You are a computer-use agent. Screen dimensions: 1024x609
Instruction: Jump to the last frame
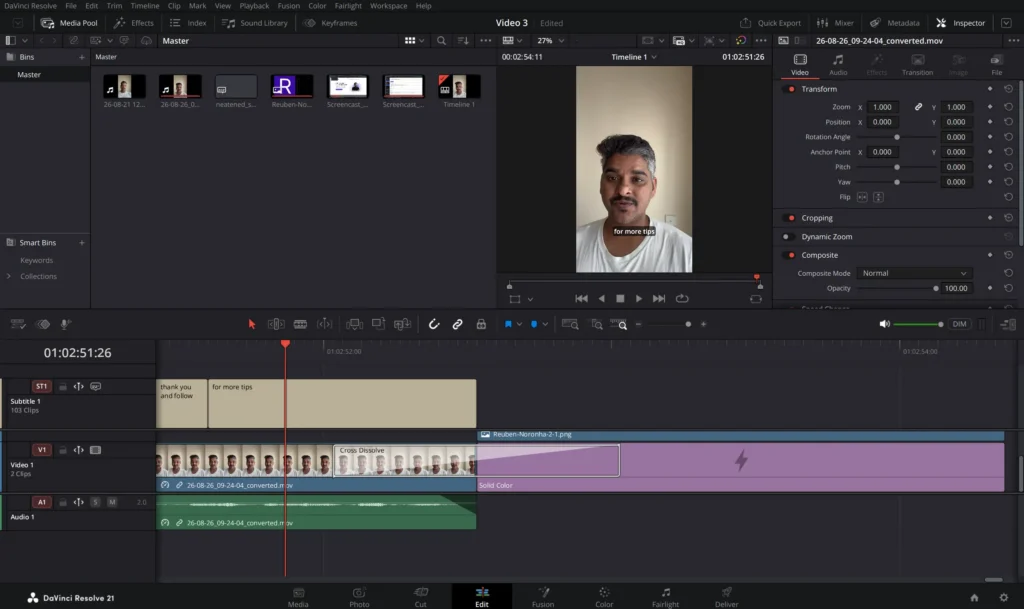click(659, 299)
